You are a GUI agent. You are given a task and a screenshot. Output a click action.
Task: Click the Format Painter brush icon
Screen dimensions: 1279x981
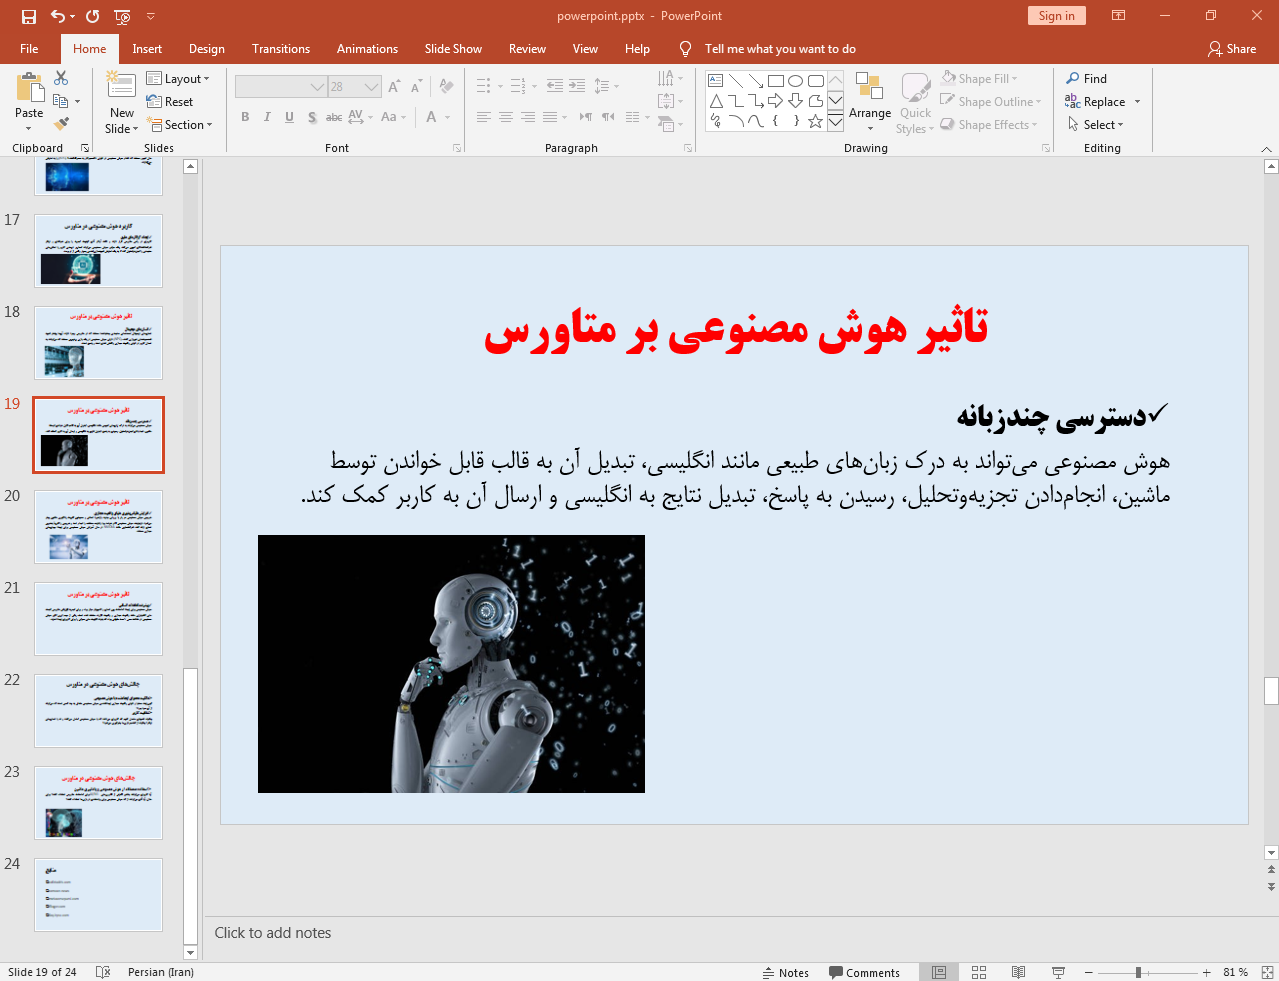click(61, 124)
